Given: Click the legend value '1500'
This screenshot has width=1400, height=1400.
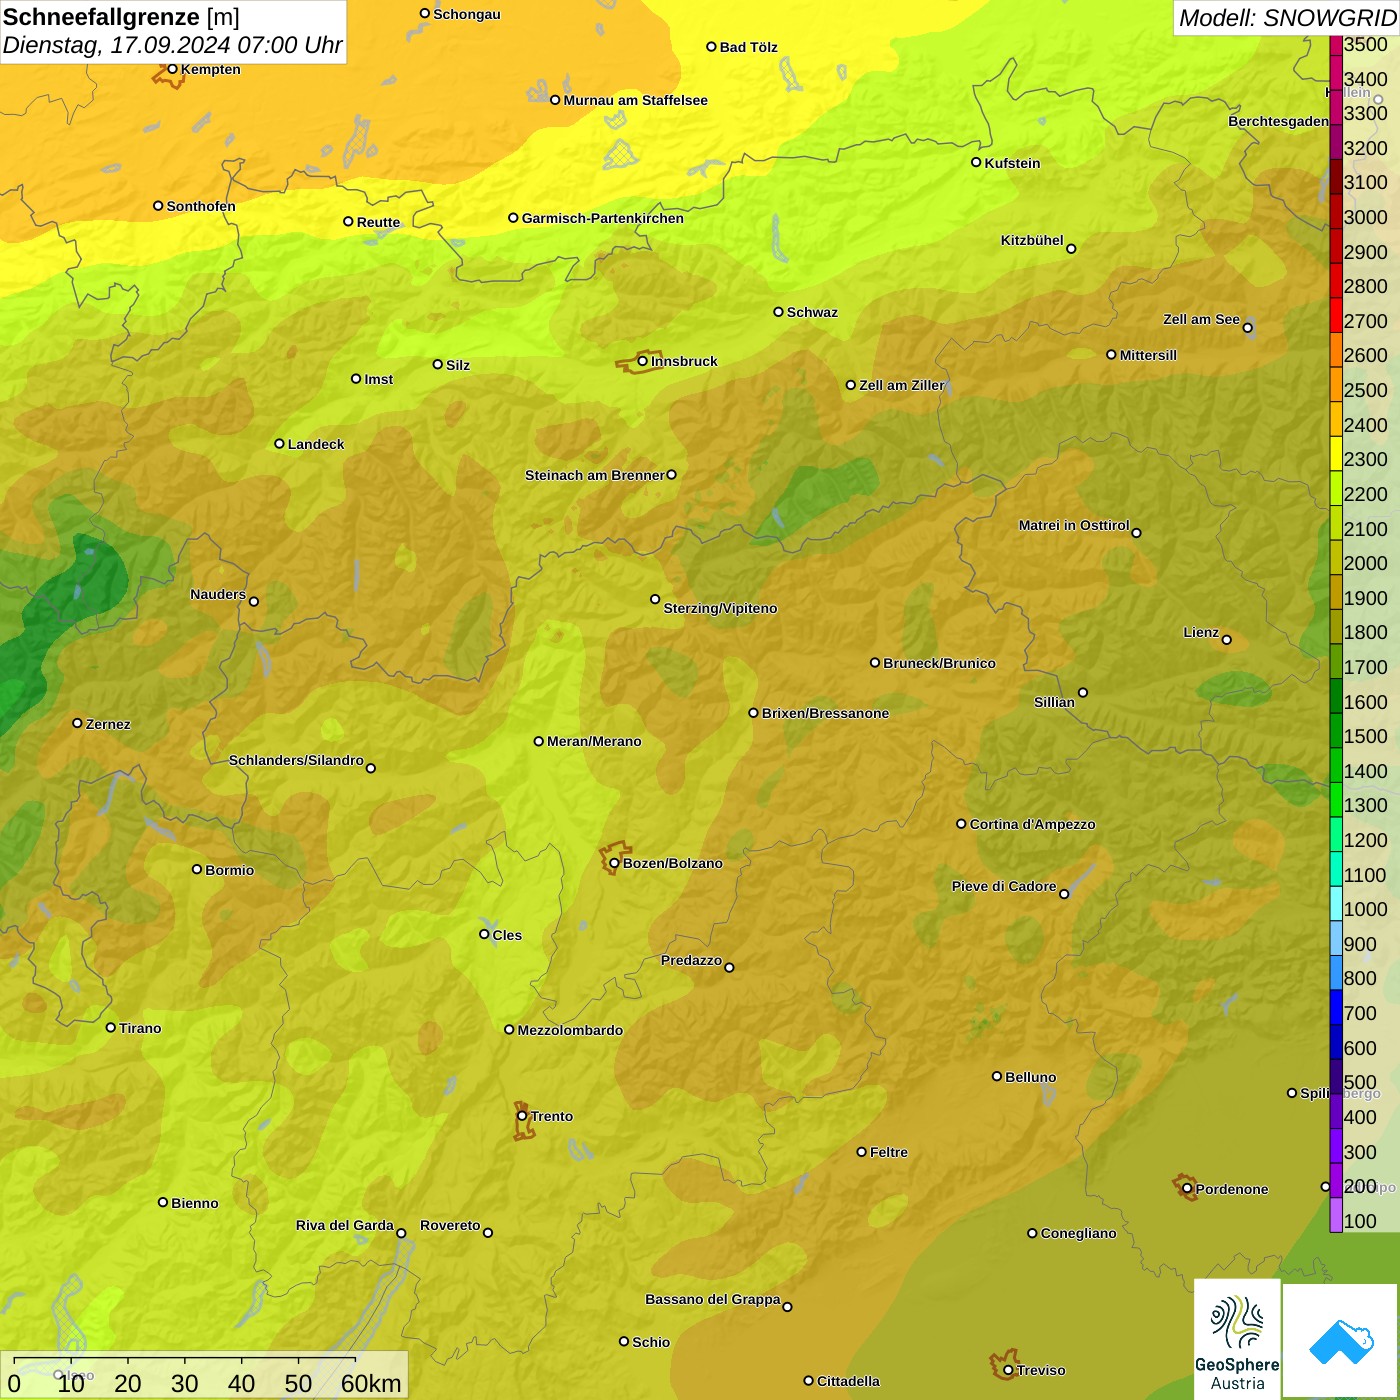Looking at the screenshot, I should [1365, 736].
